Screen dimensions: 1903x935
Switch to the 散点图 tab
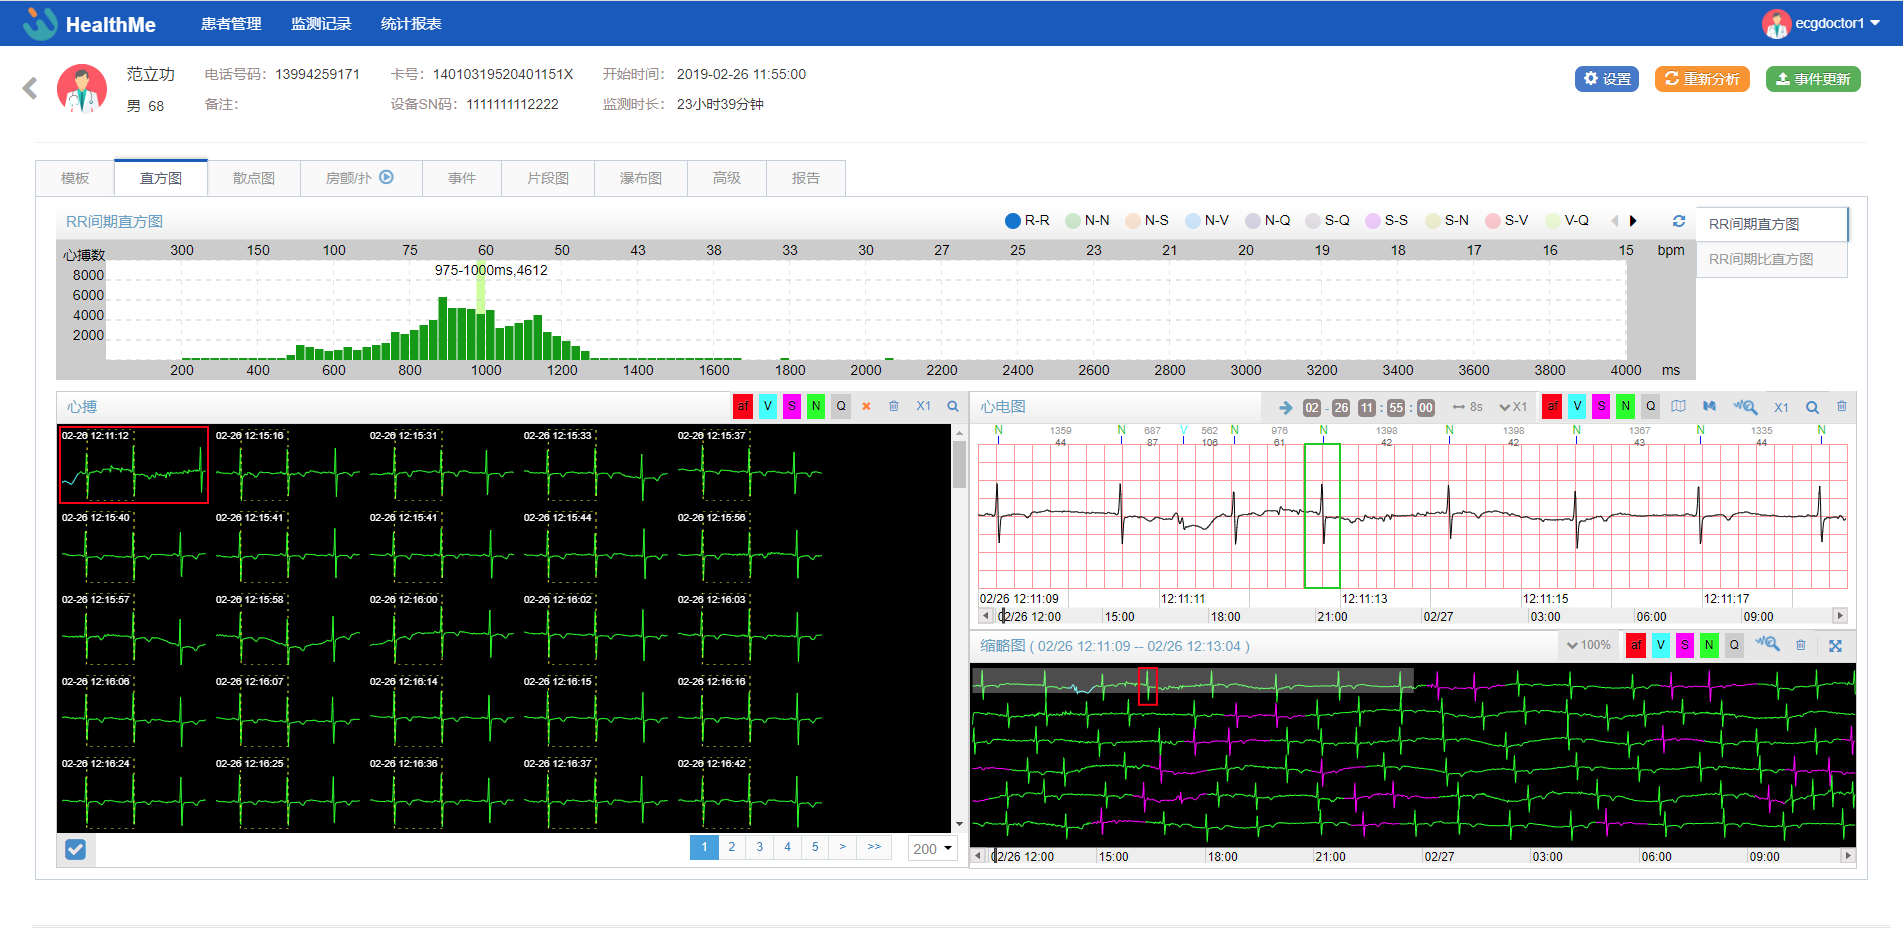click(x=254, y=178)
